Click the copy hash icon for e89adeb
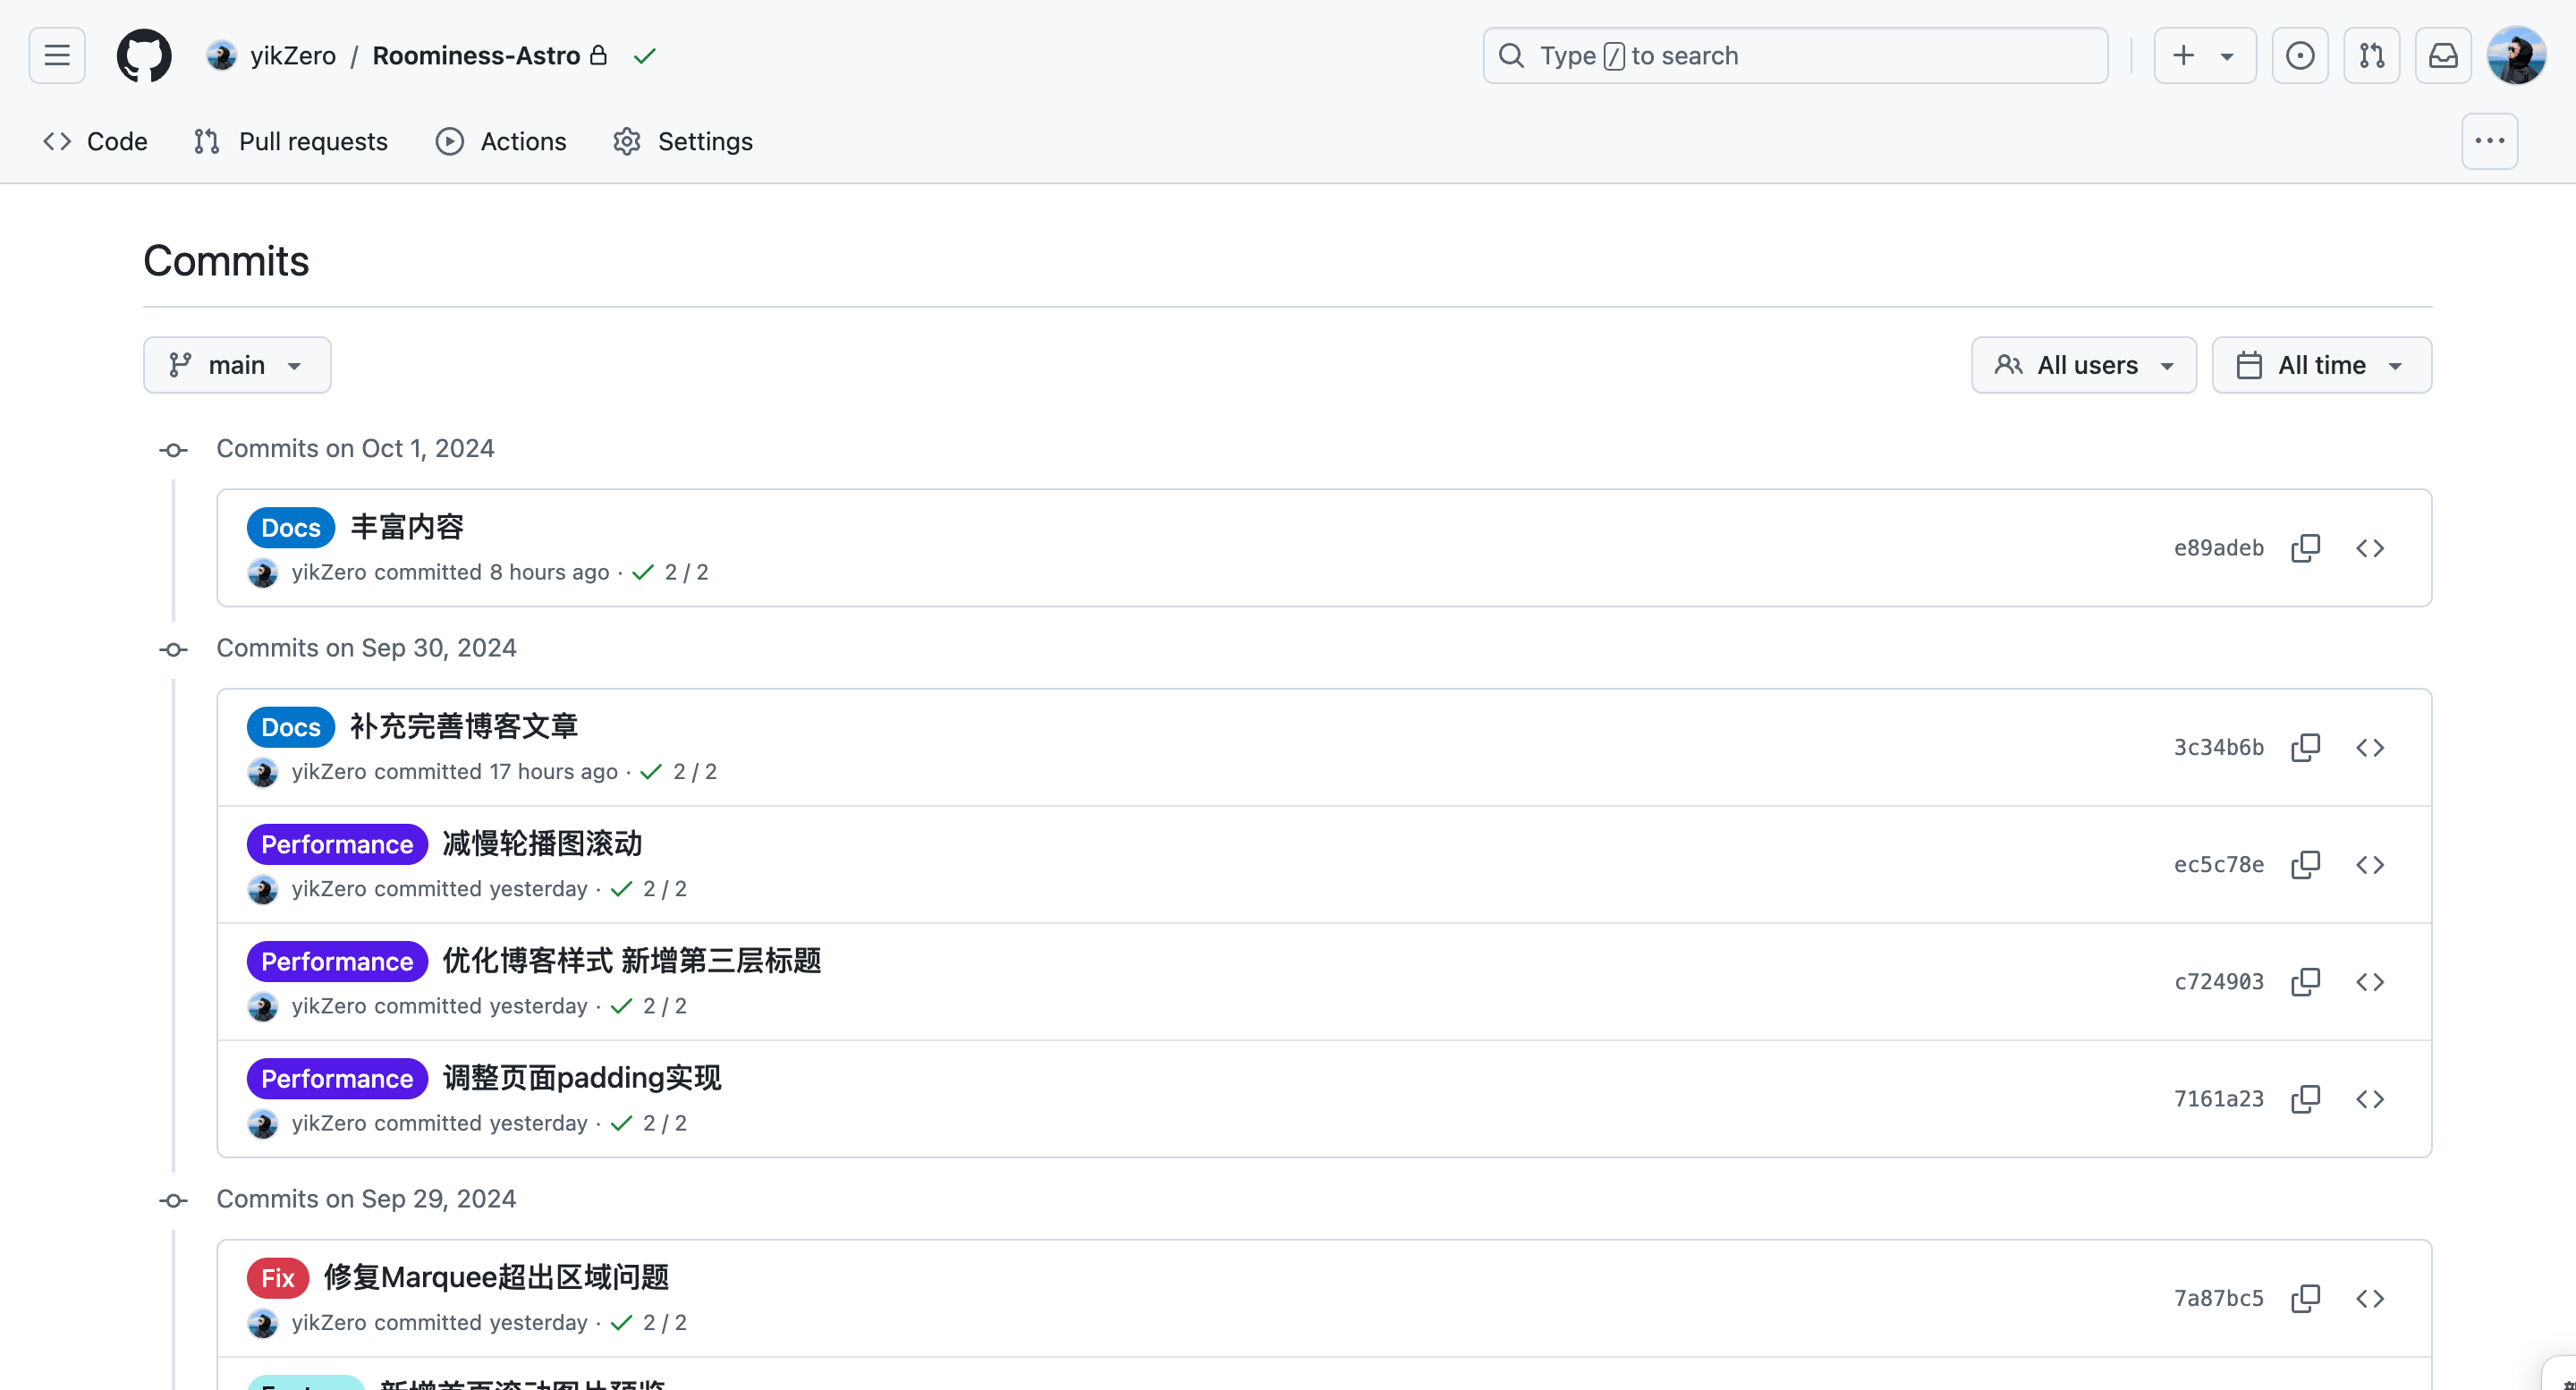 pyautogui.click(x=2306, y=547)
